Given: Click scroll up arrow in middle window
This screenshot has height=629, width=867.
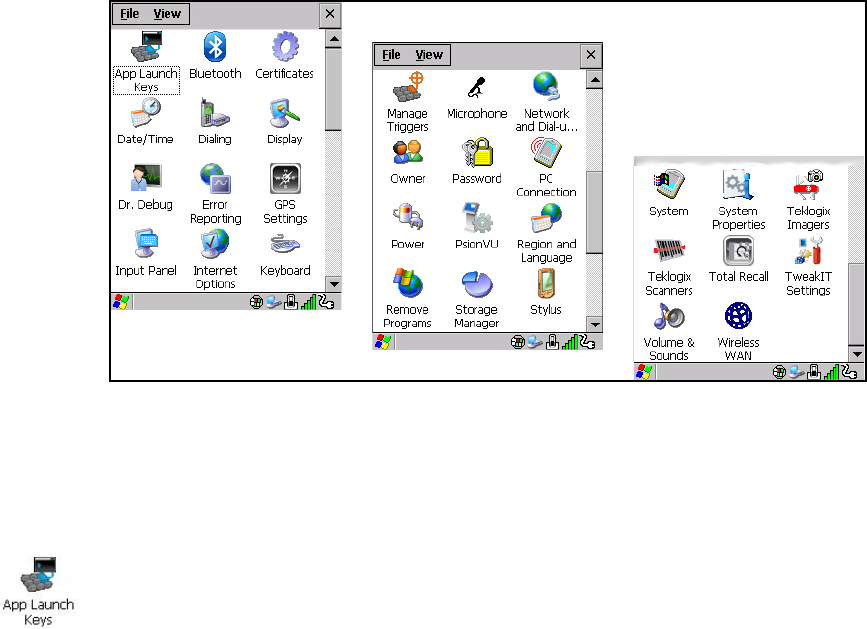Looking at the screenshot, I should pos(594,80).
